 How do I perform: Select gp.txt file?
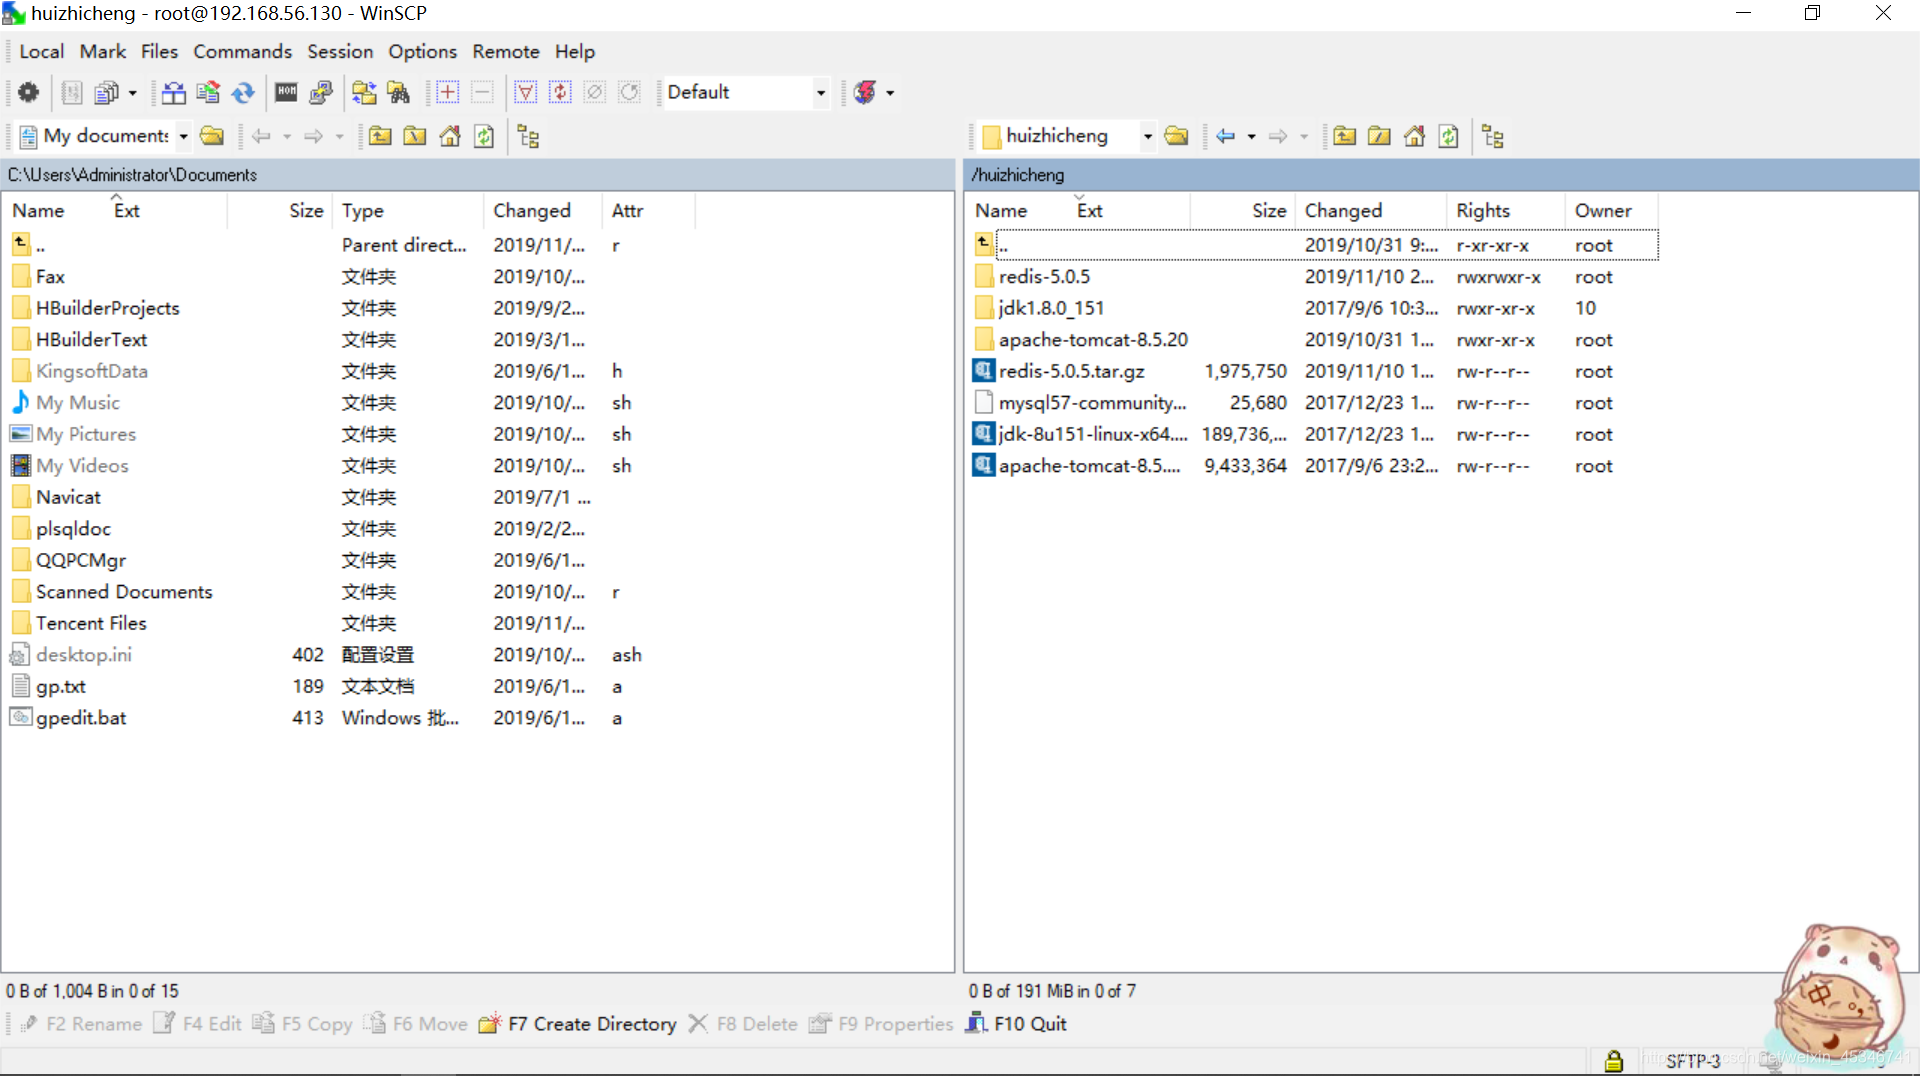(x=60, y=687)
